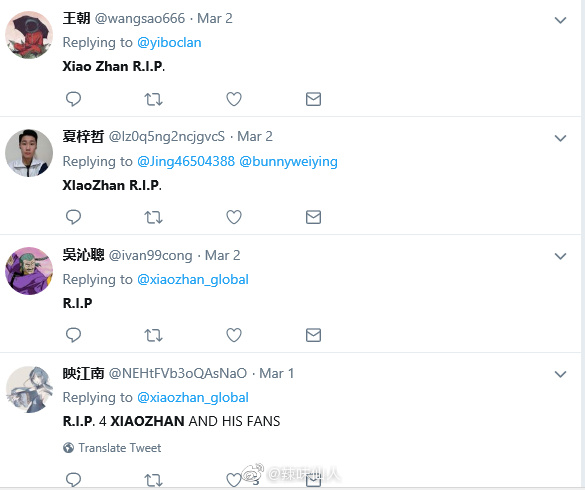Screen dimensions: 585x490
Task: Open the dropdown arrow on ivan99cong tweet
Action: click(x=560, y=256)
